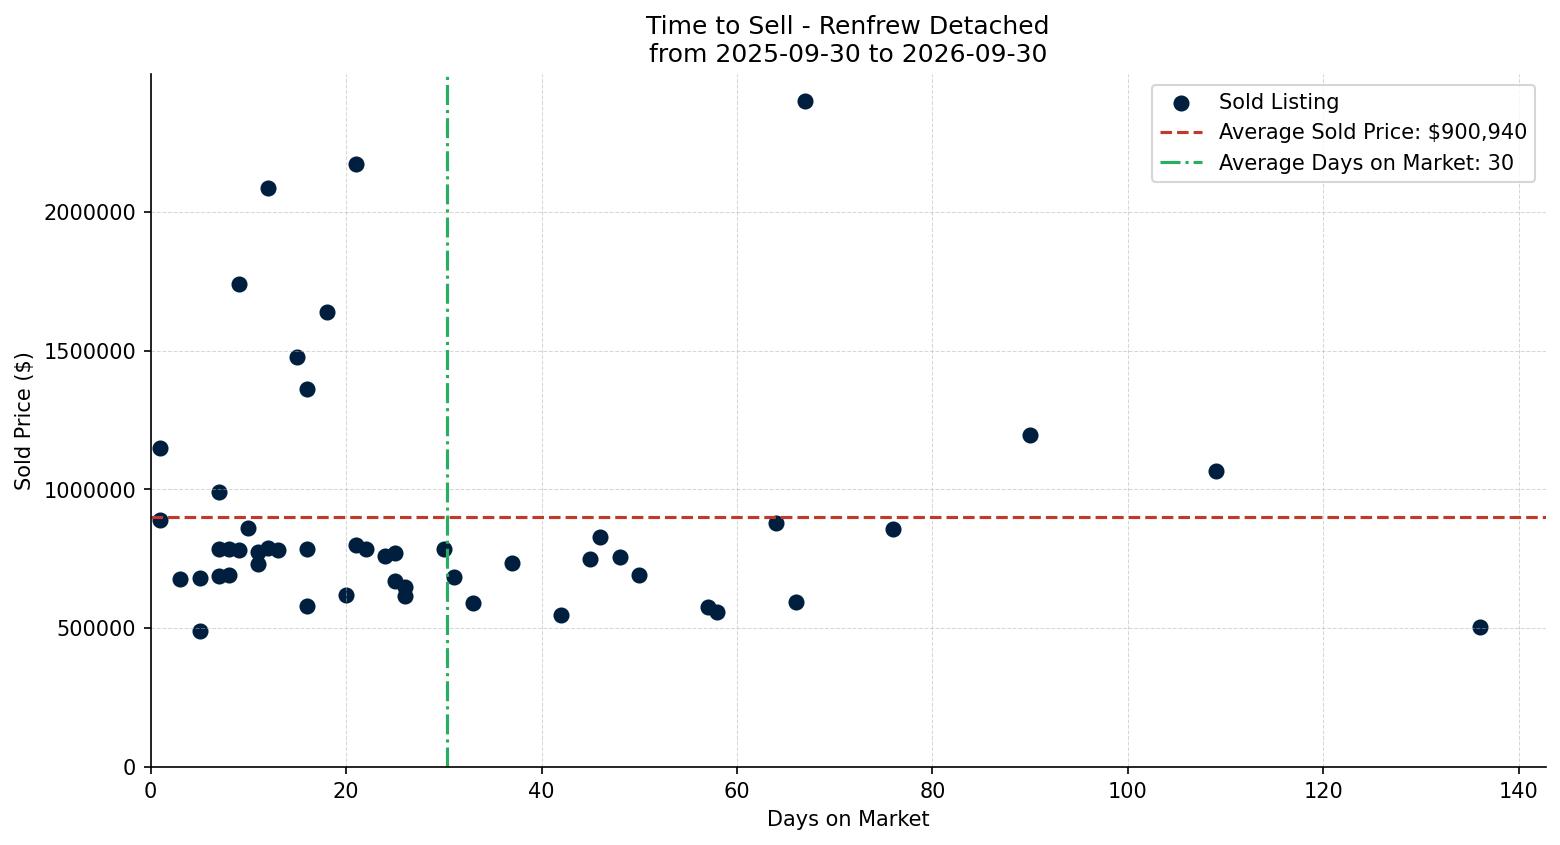Image resolution: width=1560 pixels, height=845 pixels.
Task: Click the x-axis tick label "140"
Action: 1519,789
